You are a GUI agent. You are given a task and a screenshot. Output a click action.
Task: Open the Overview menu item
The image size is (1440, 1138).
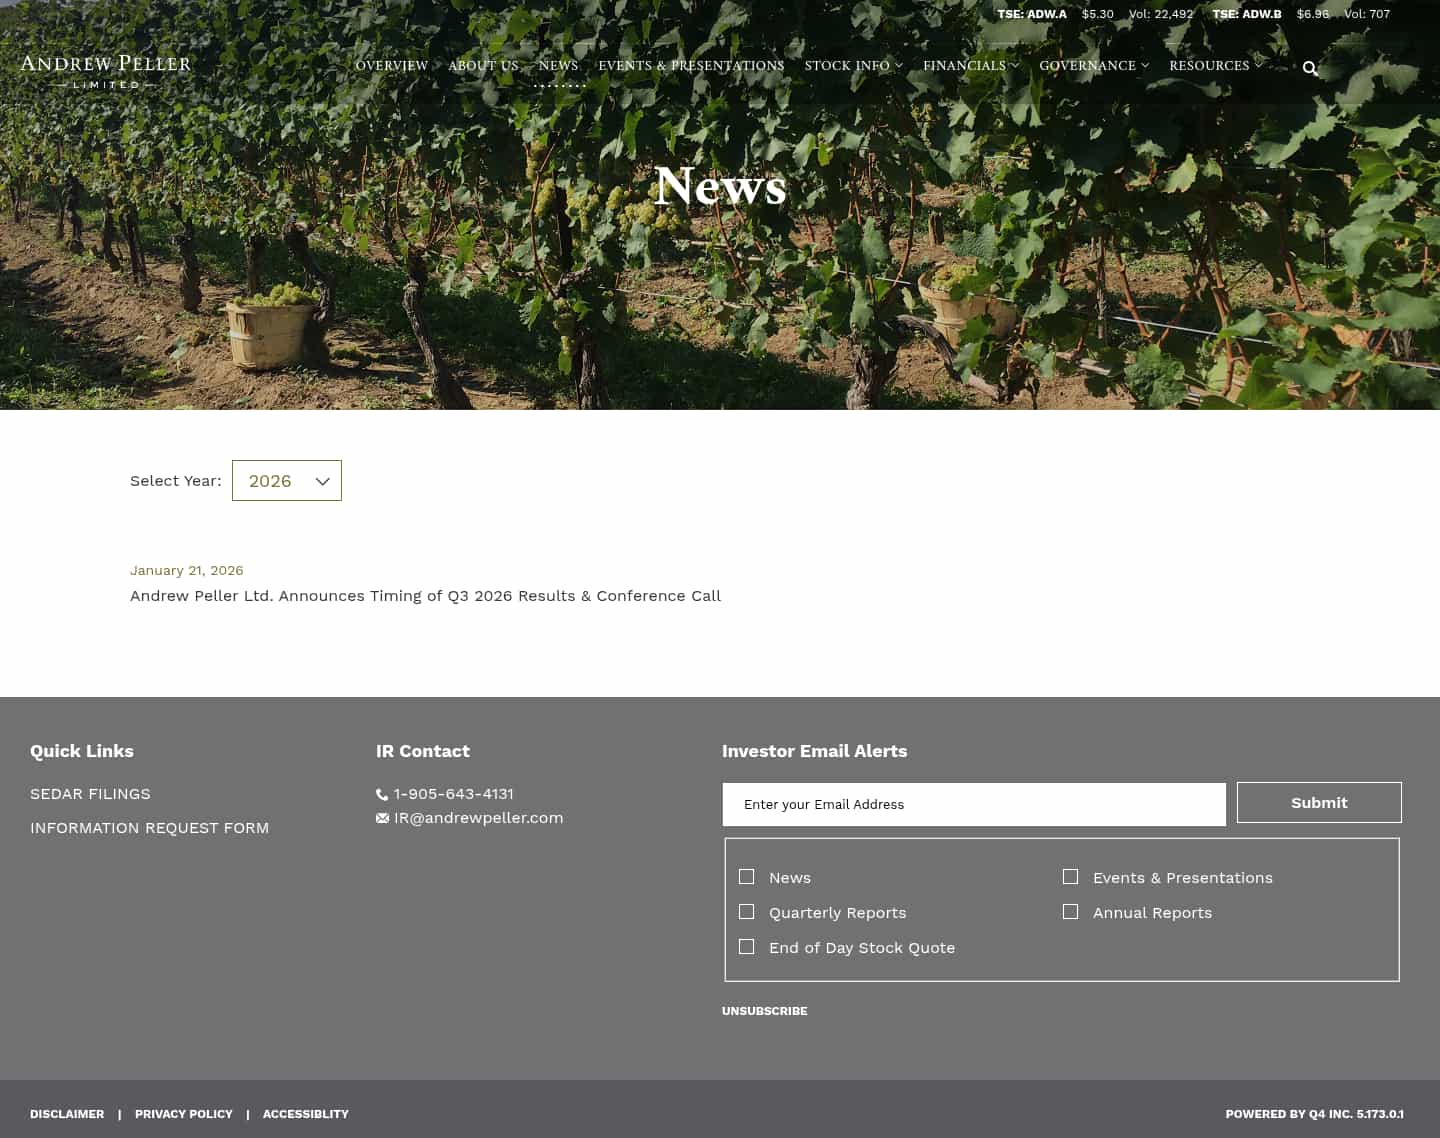coord(392,65)
